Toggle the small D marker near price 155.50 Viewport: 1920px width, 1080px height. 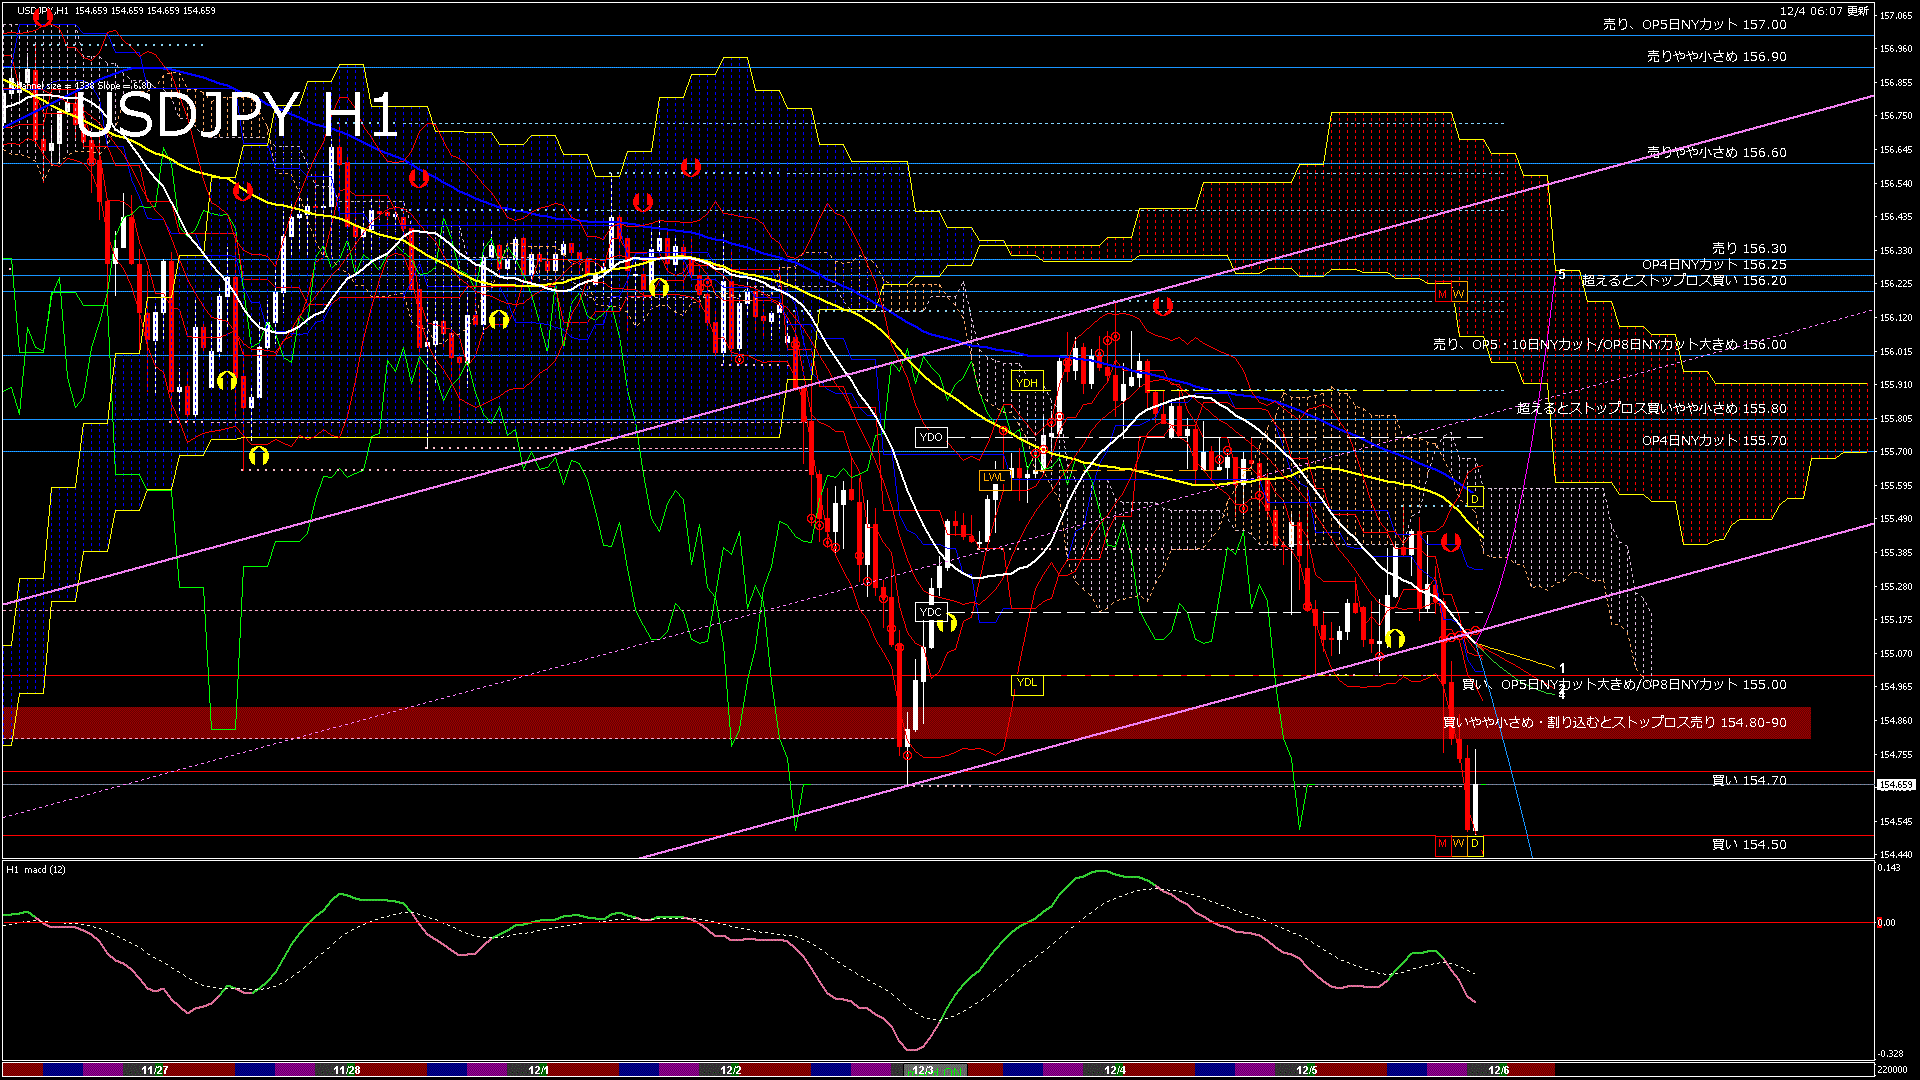point(1477,497)
